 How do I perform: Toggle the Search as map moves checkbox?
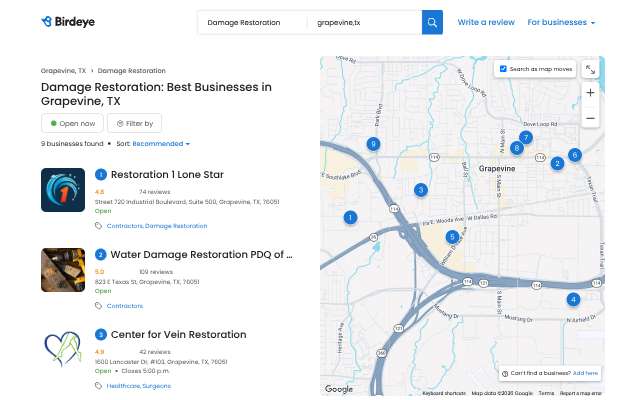pos(503,69)
